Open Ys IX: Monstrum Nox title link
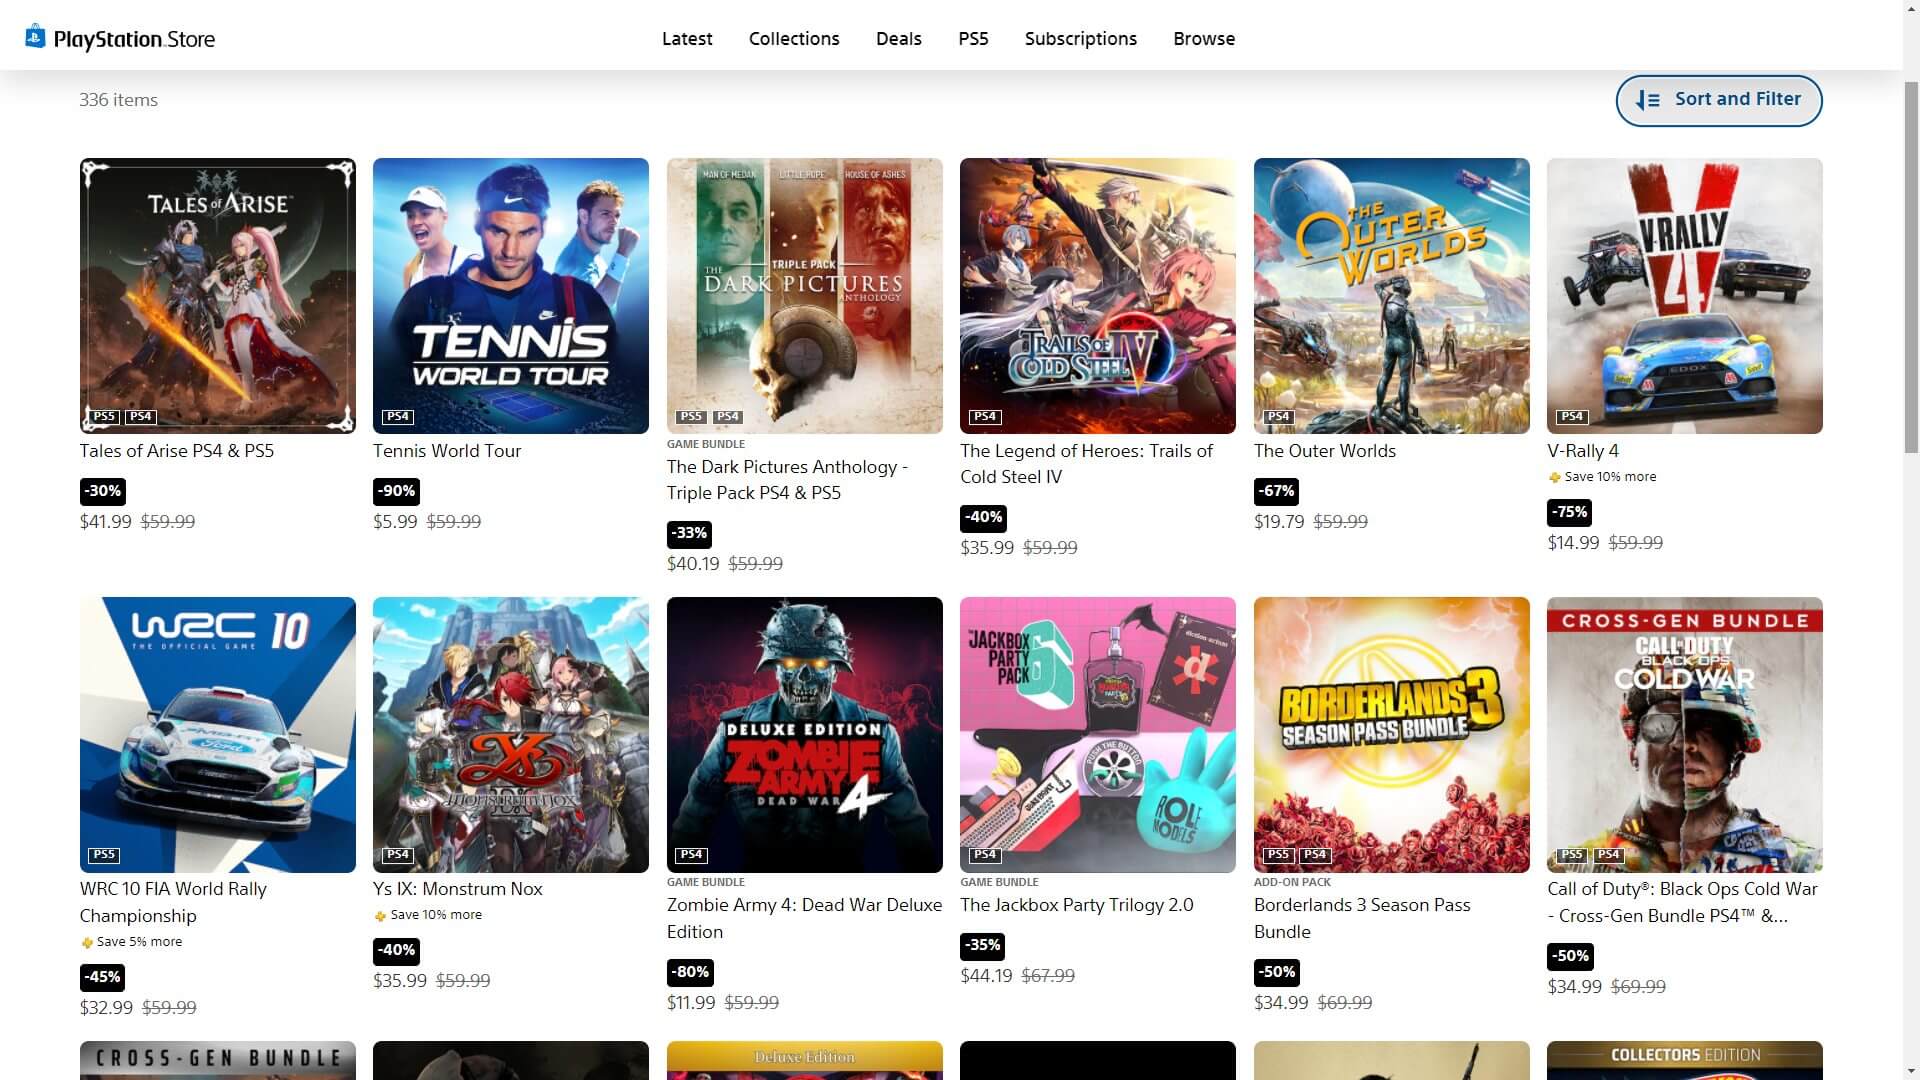Image resolution: width=1920 pixels, height=1080 pixels. [x=457, y=889]
